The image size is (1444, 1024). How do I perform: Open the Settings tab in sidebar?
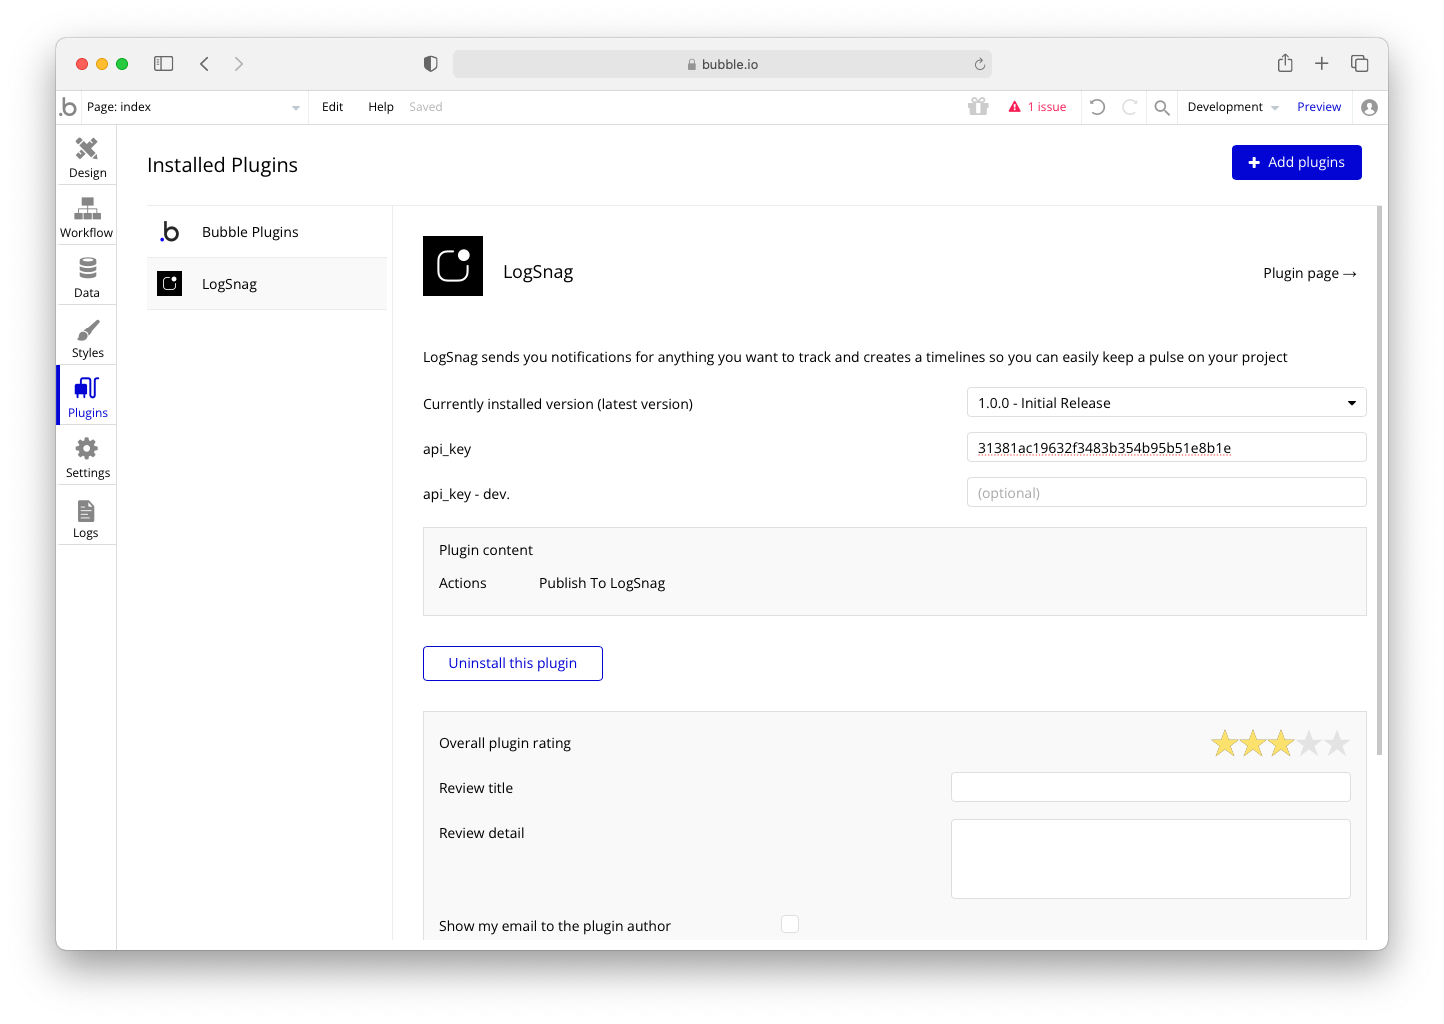pos(87,456)
